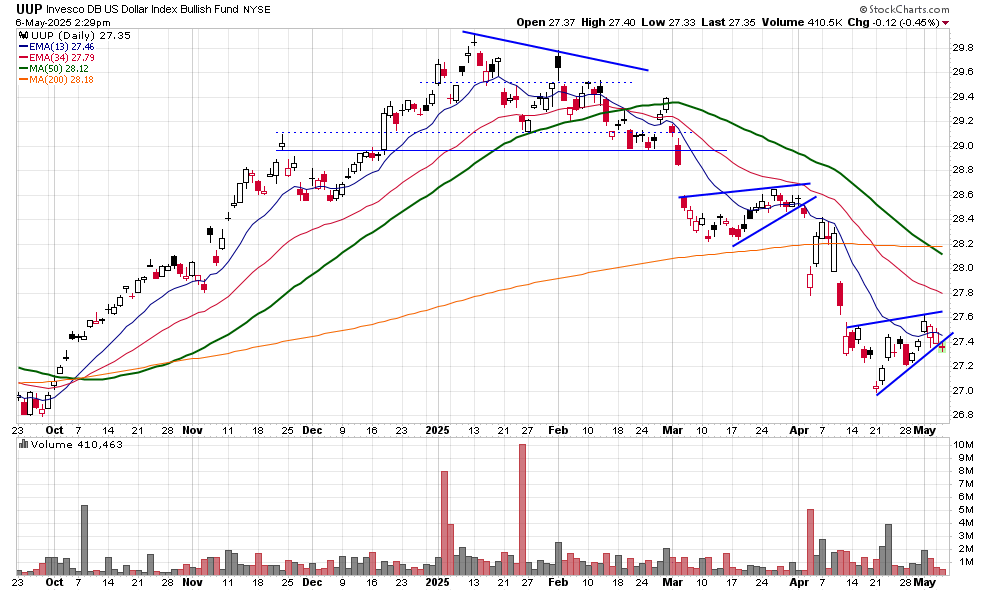The height and width of the screenshot is (591, 990).
Task: Click the Open 27.37 value in the header
Action: tap(546, 22)
